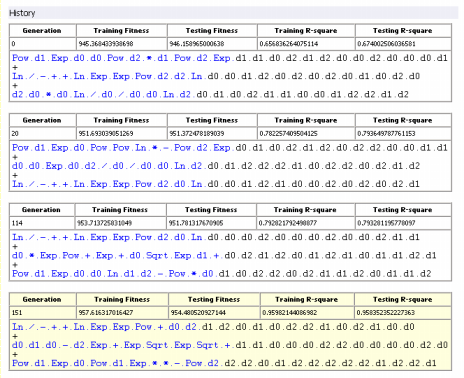Click Testing Fitness header in generation 20 table
464x378 pixels.
[212, 120]
